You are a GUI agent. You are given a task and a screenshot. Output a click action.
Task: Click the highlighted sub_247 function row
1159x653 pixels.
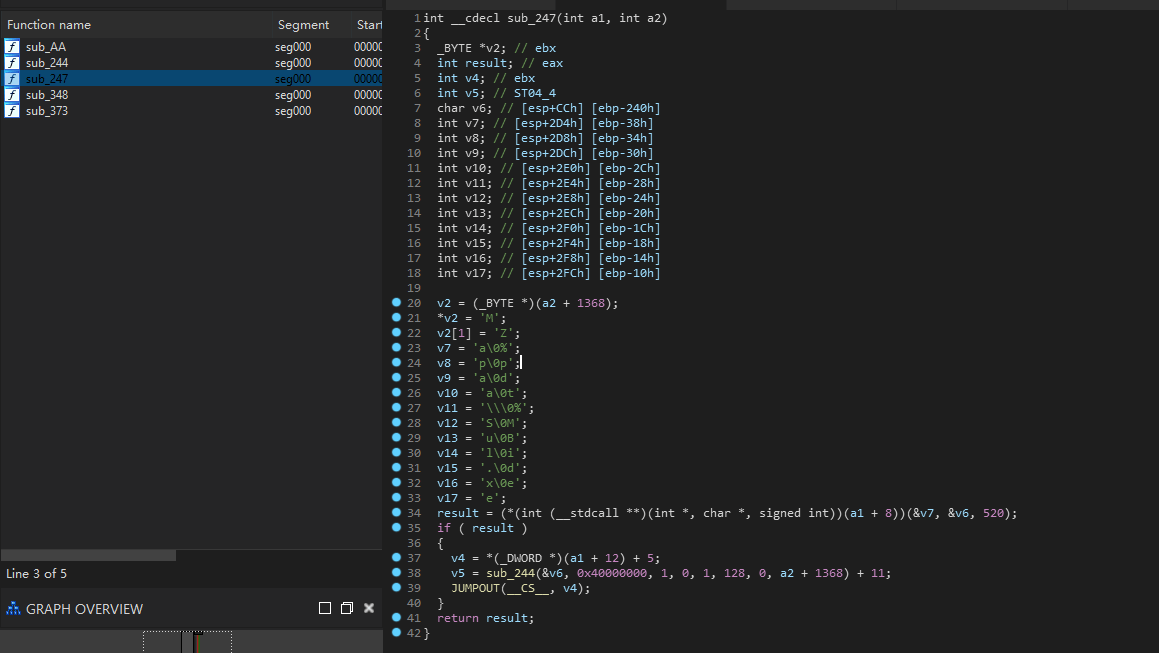coord(191,78)
